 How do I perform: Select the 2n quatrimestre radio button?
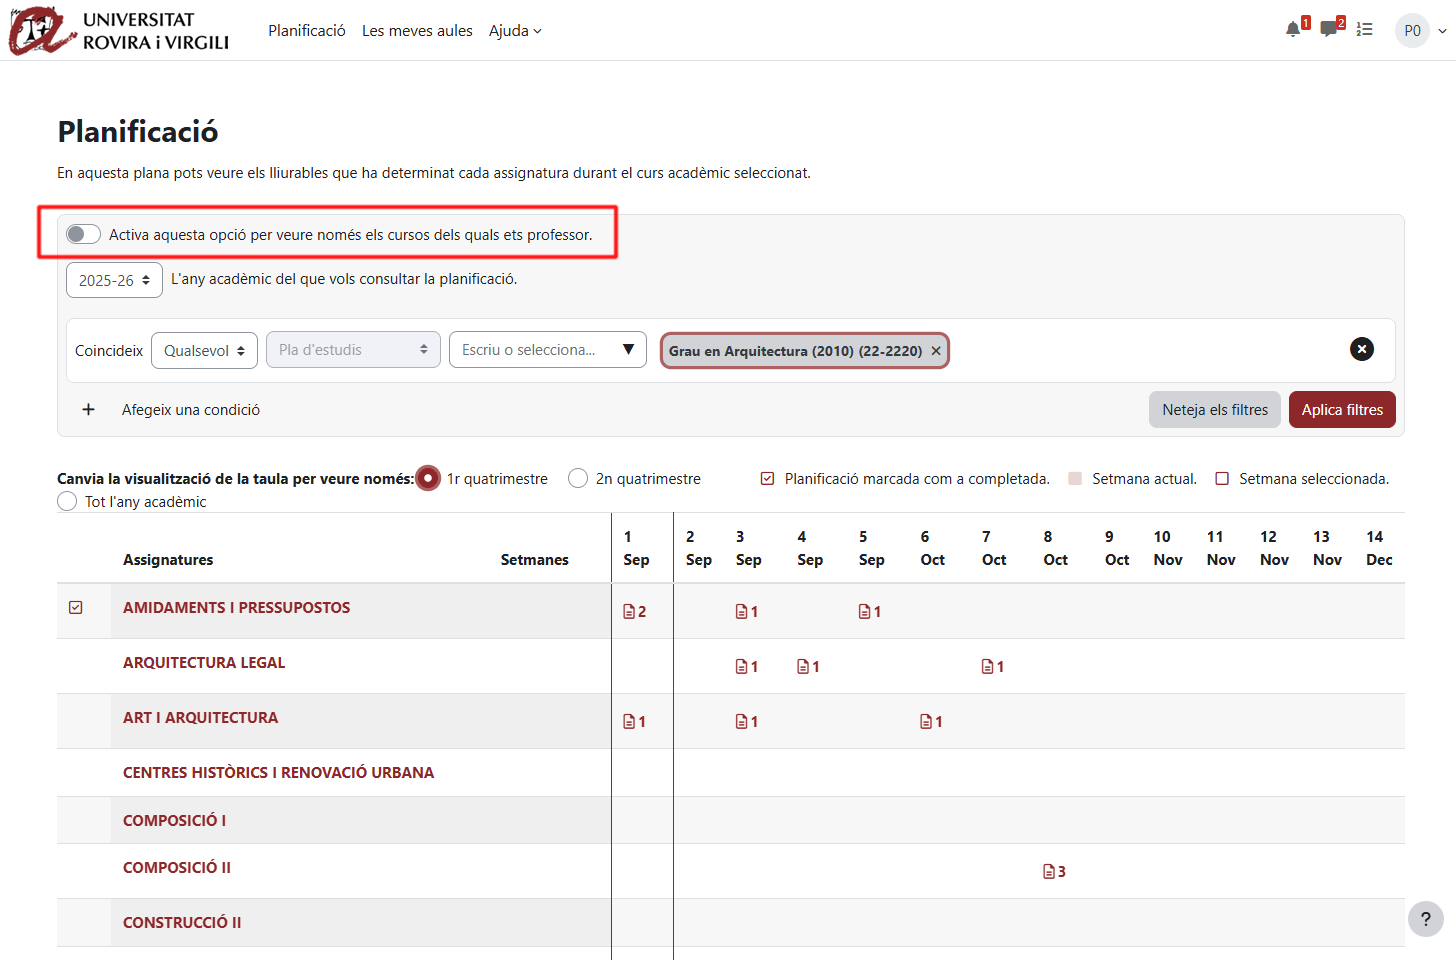coord(578,479)
